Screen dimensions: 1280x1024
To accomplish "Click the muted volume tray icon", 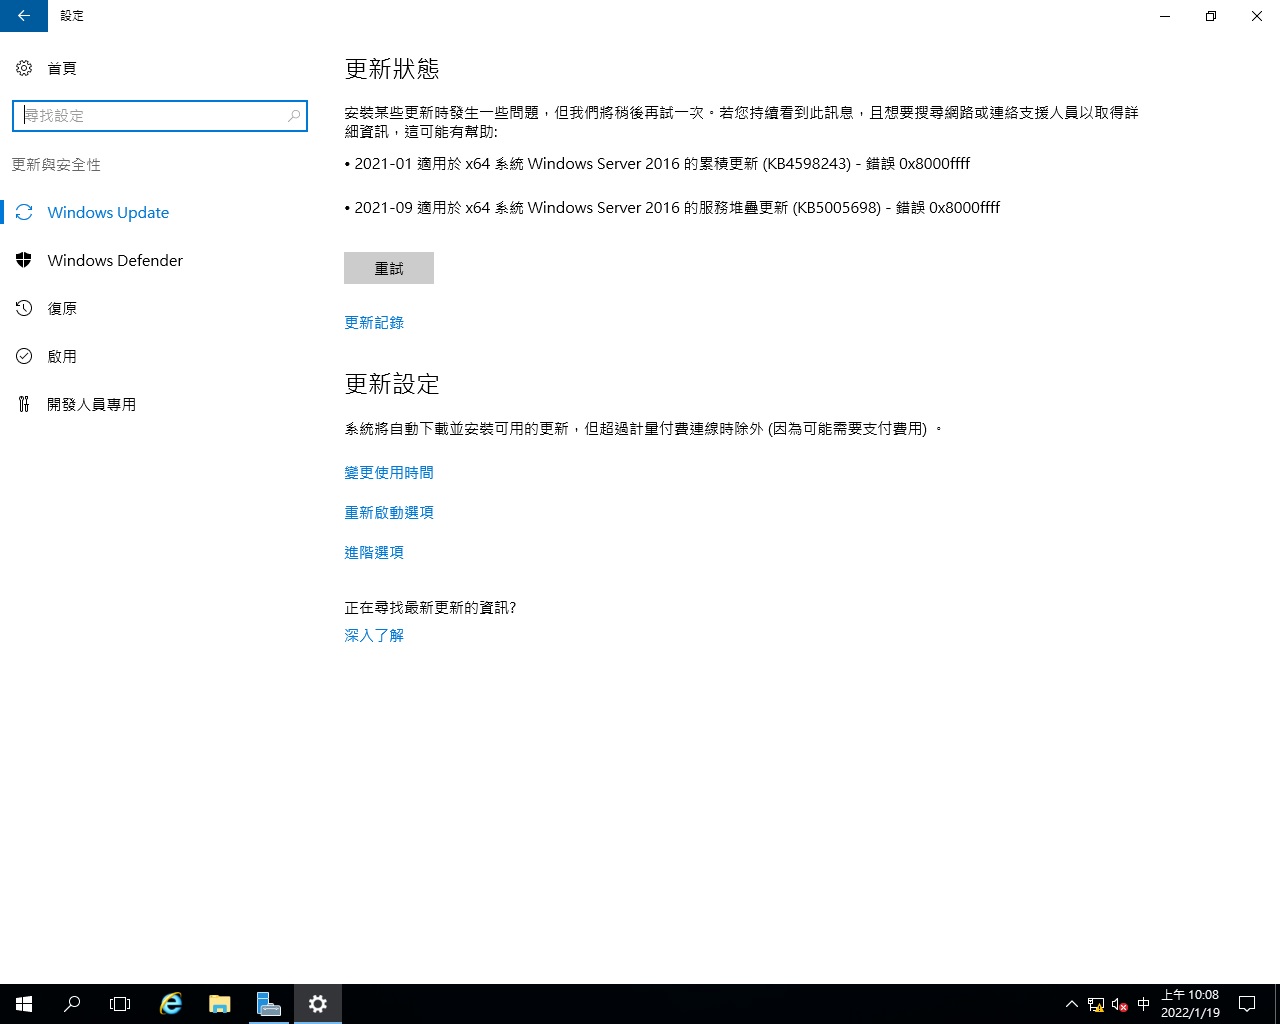I will (x=1120, y=1004).
